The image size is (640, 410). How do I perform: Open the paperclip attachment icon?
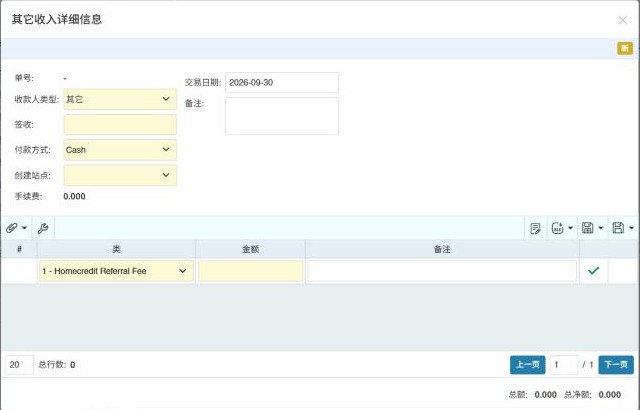pyautogui.click(x=11, y=228)
